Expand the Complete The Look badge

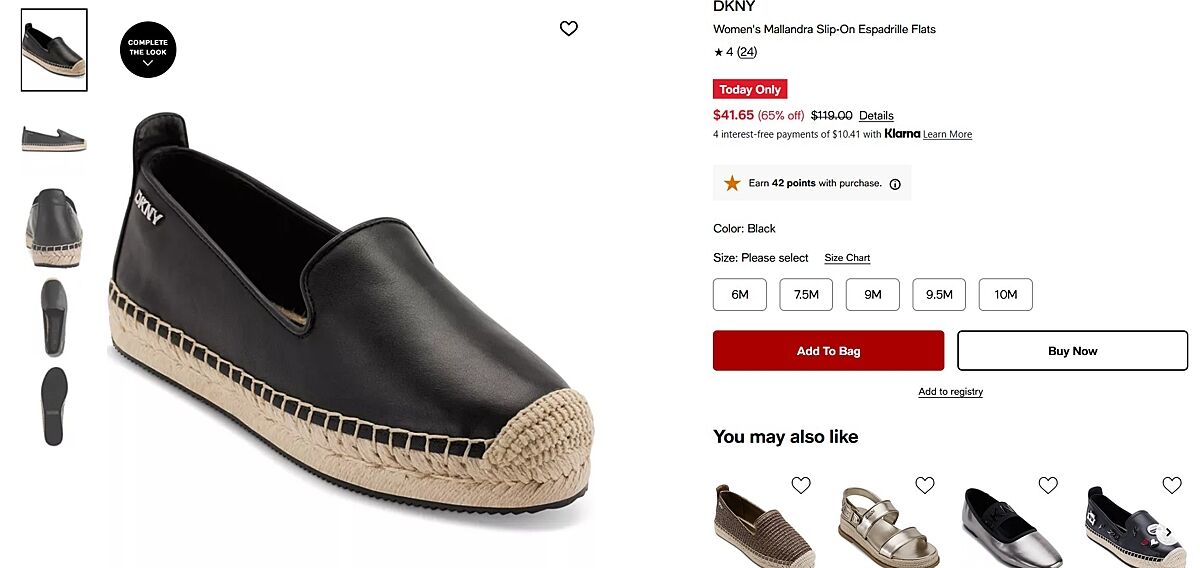(148, 50)
